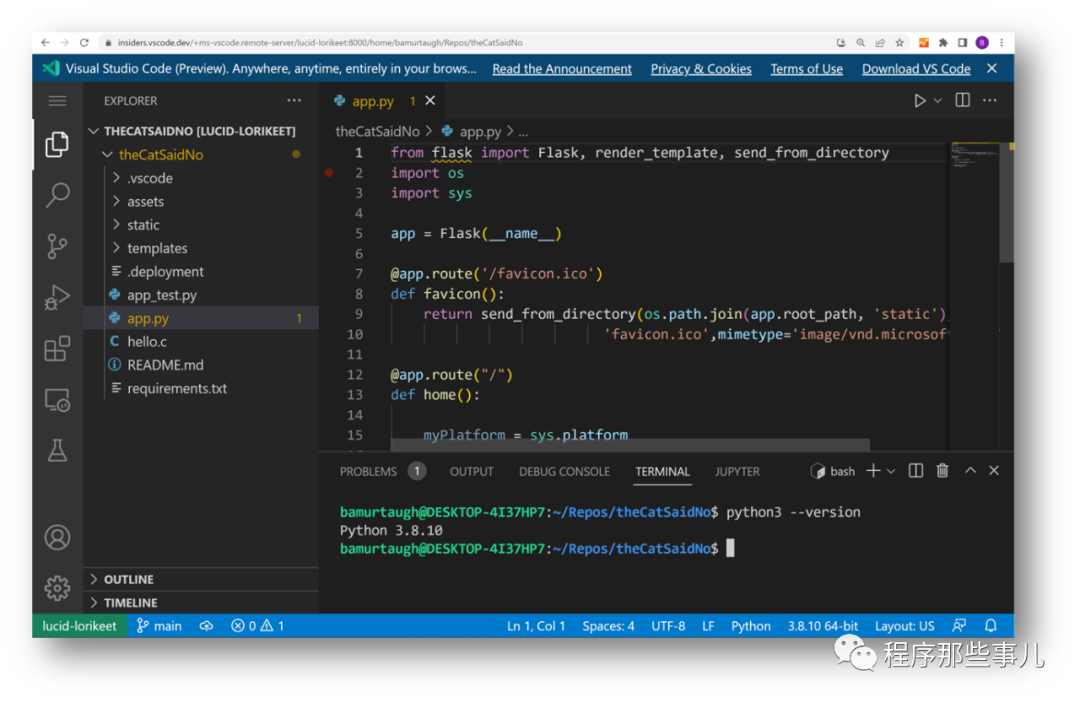The width and height of the screenshot is (1080, 703).
Task: Click the lucid-lorikeet remote indicator
Action: pos(79,626)
